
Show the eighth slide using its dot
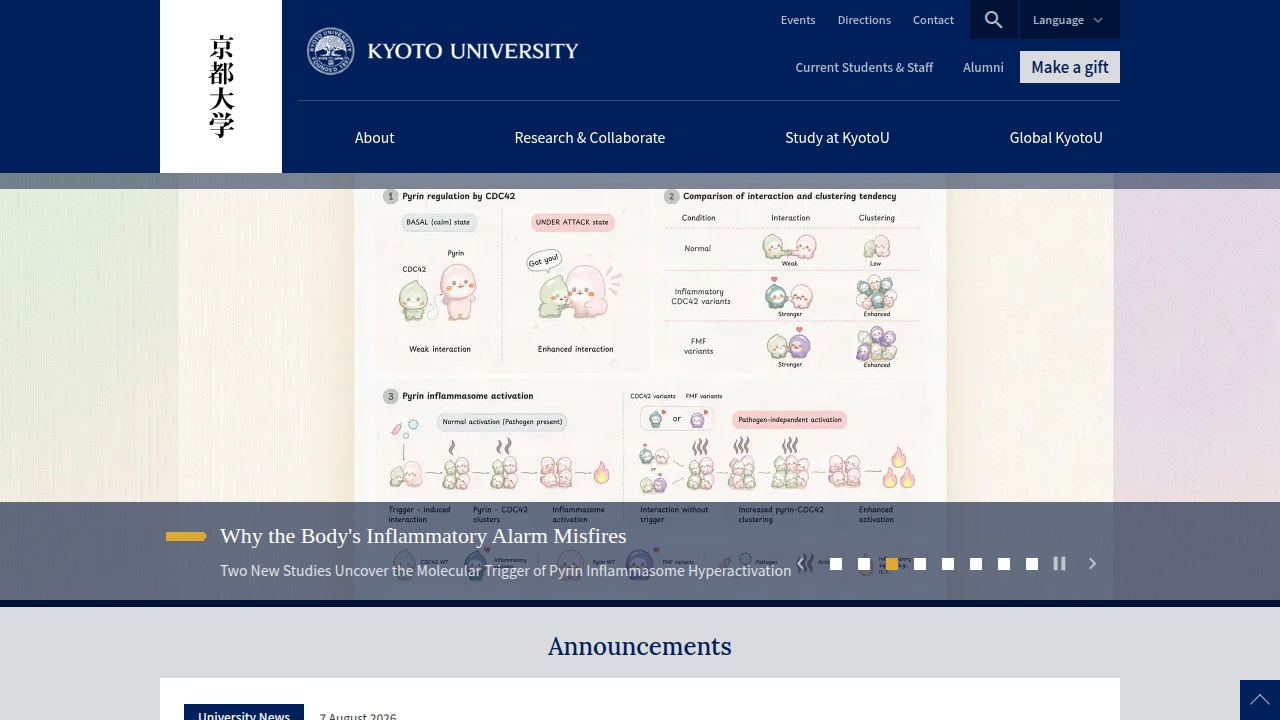point(1032,564)
